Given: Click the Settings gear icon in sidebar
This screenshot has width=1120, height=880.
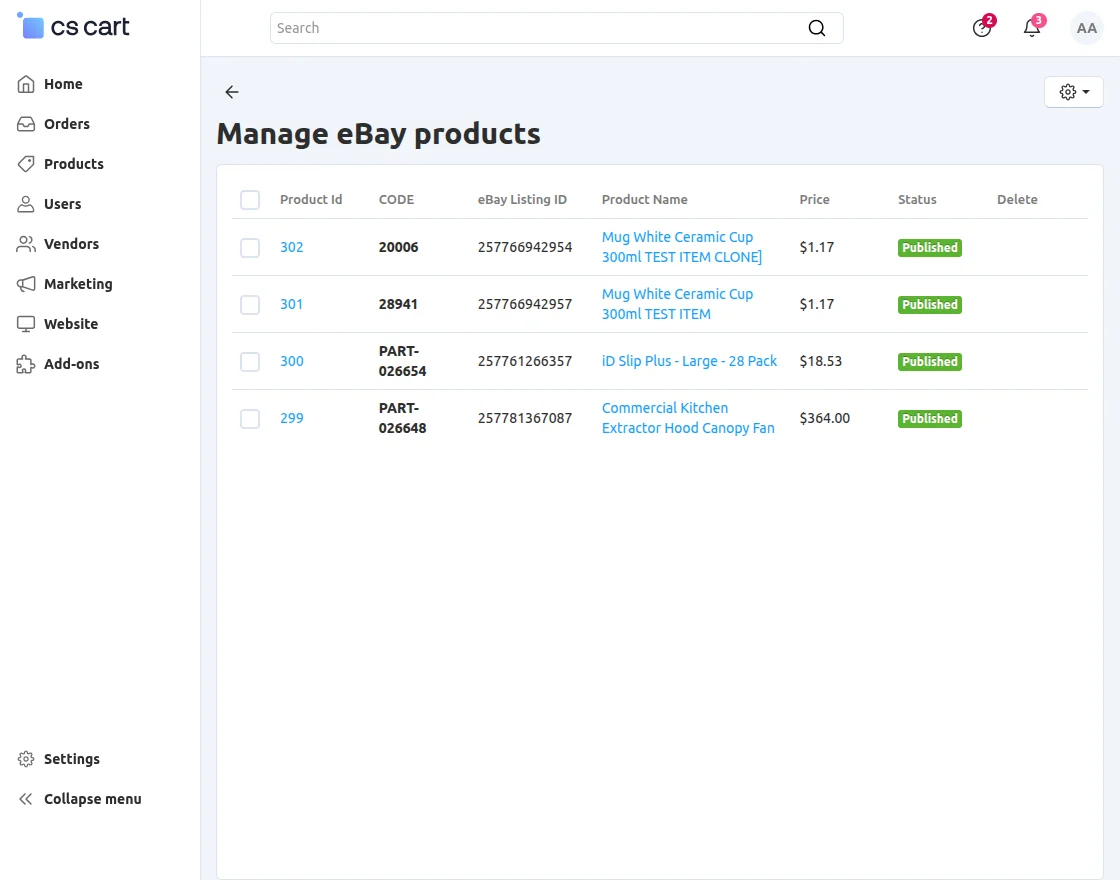Looking at the screenshot, I should point(26,759).
